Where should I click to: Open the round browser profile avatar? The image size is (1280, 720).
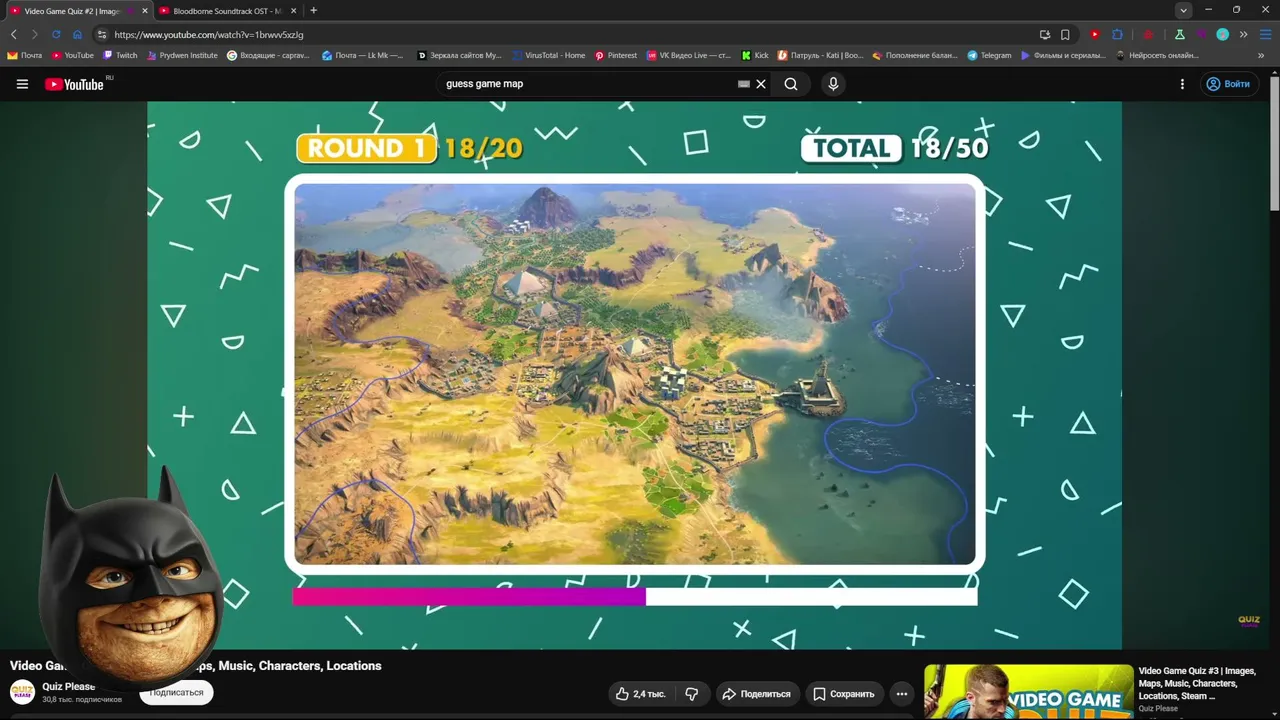click(x=1222, y=34)
